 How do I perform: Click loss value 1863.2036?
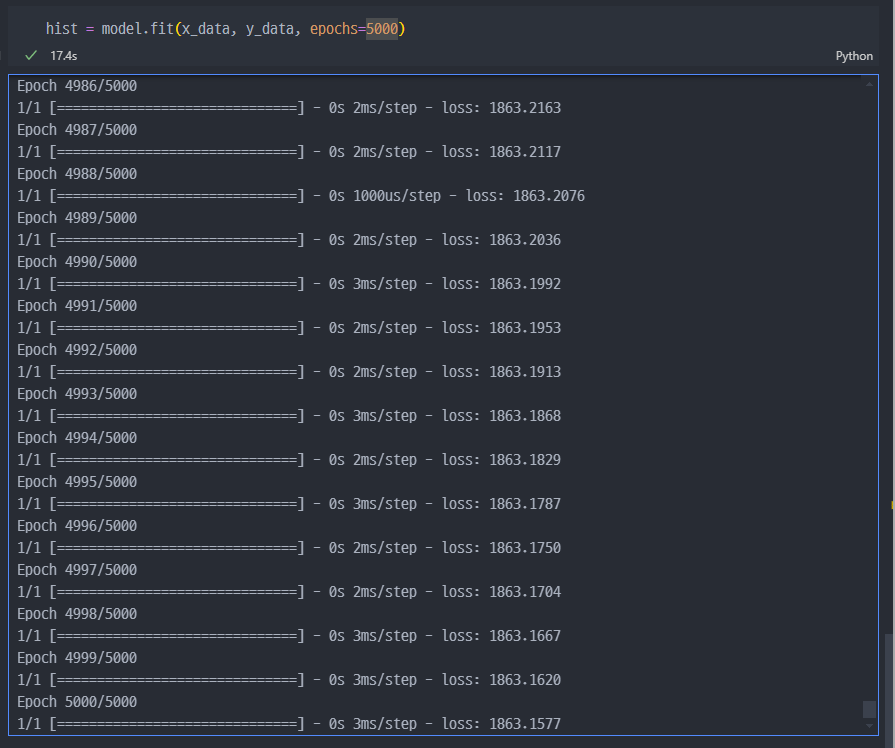[525, 240]
